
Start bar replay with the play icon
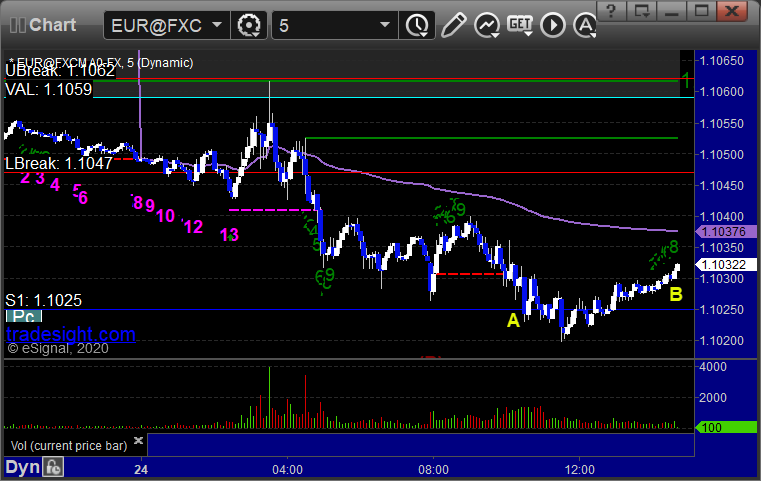click(x=553, y=25)
